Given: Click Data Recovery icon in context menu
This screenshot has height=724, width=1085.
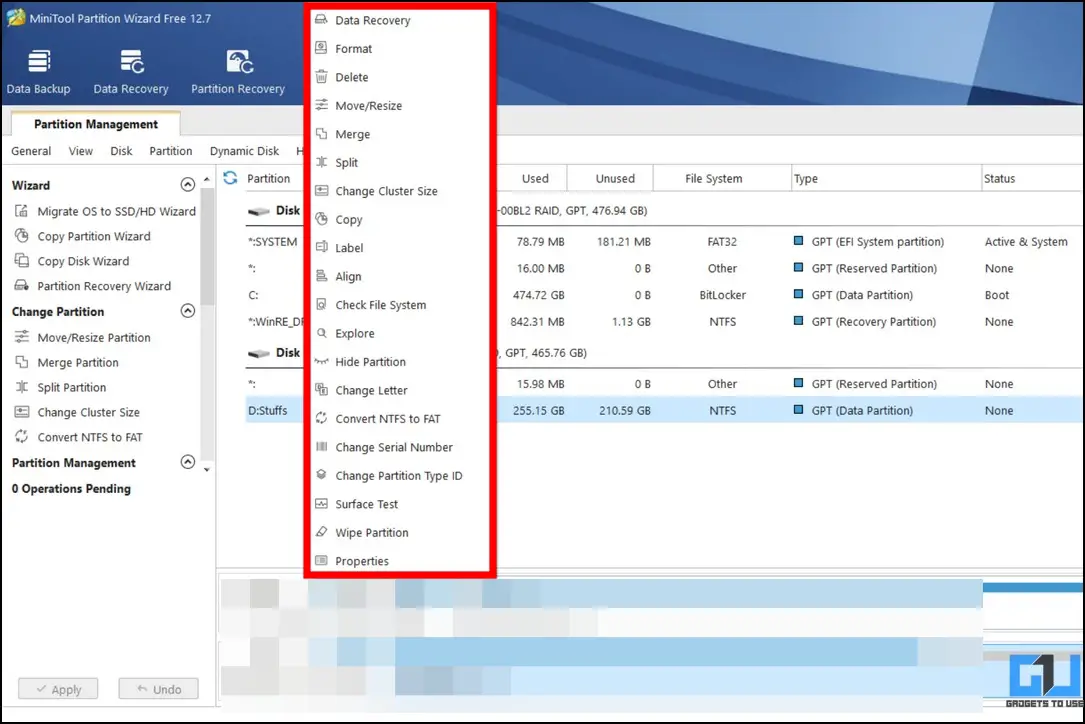Looking at the screenshot, I should [321, 19].
